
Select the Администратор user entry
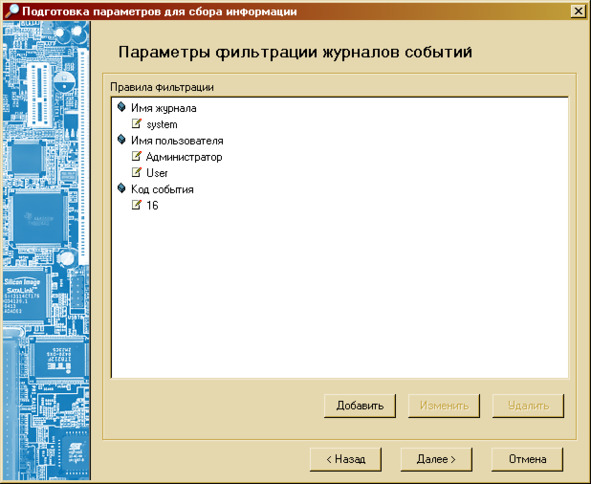184,157
